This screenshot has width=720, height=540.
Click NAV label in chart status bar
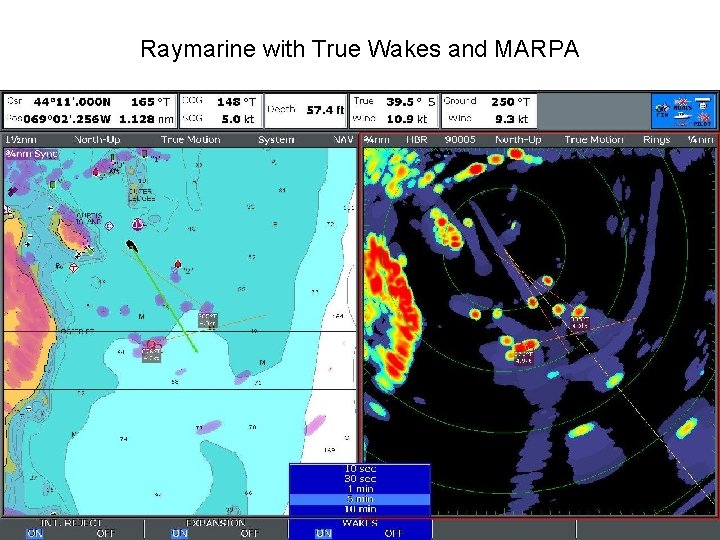coord(343,140)
